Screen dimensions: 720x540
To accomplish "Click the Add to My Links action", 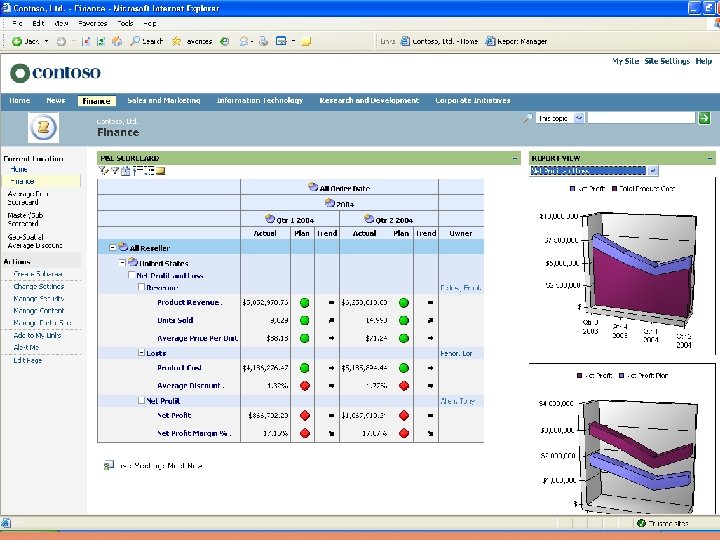I will [x=37, y=335].
